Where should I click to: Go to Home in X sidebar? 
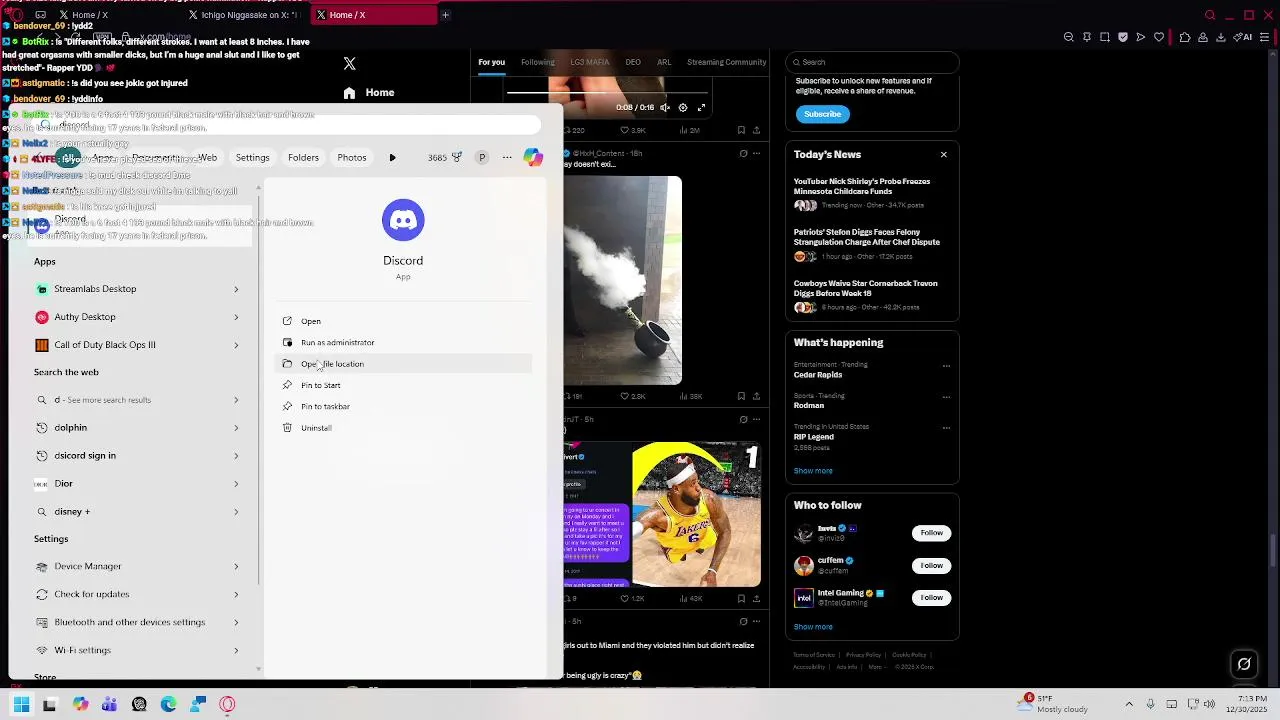point(369,92)
